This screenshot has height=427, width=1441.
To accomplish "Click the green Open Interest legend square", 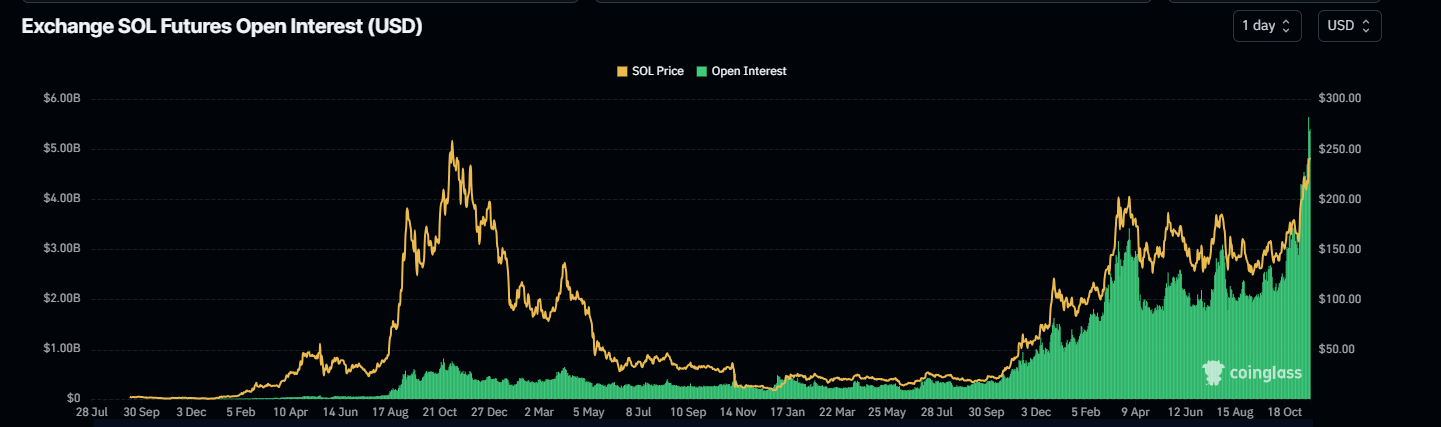I will point(702,71).
